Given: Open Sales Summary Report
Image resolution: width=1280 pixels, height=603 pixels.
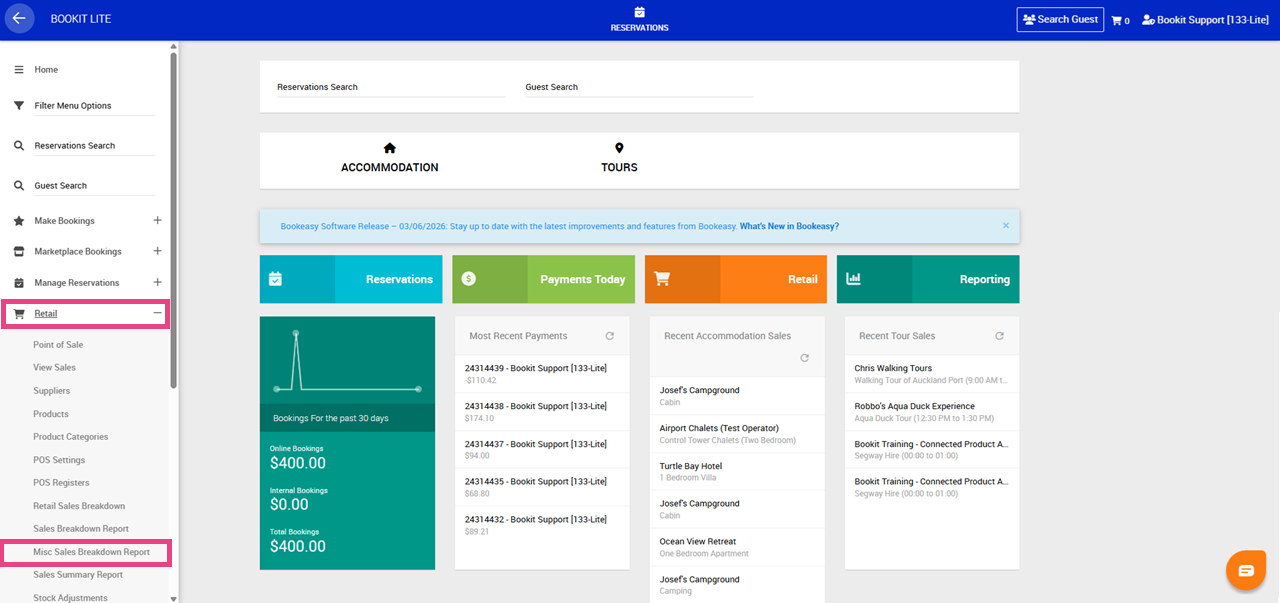Looking at the screenshot, I should click(x=78, y=575).
